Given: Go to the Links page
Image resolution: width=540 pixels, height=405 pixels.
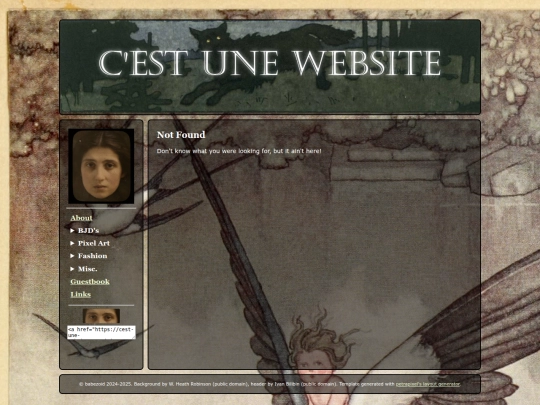Looking at the screenshot, I should pos(81,294).
